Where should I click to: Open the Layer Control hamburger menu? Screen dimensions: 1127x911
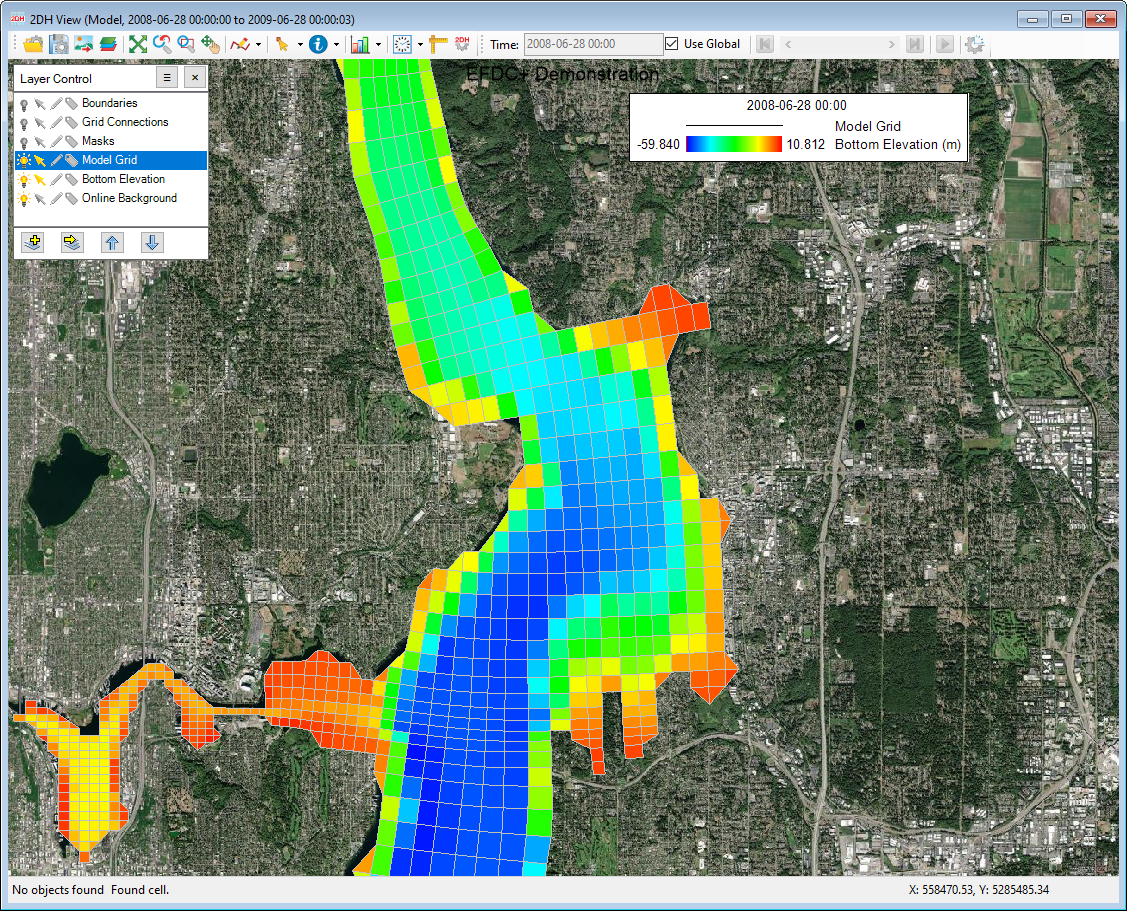tap(167, 78)
